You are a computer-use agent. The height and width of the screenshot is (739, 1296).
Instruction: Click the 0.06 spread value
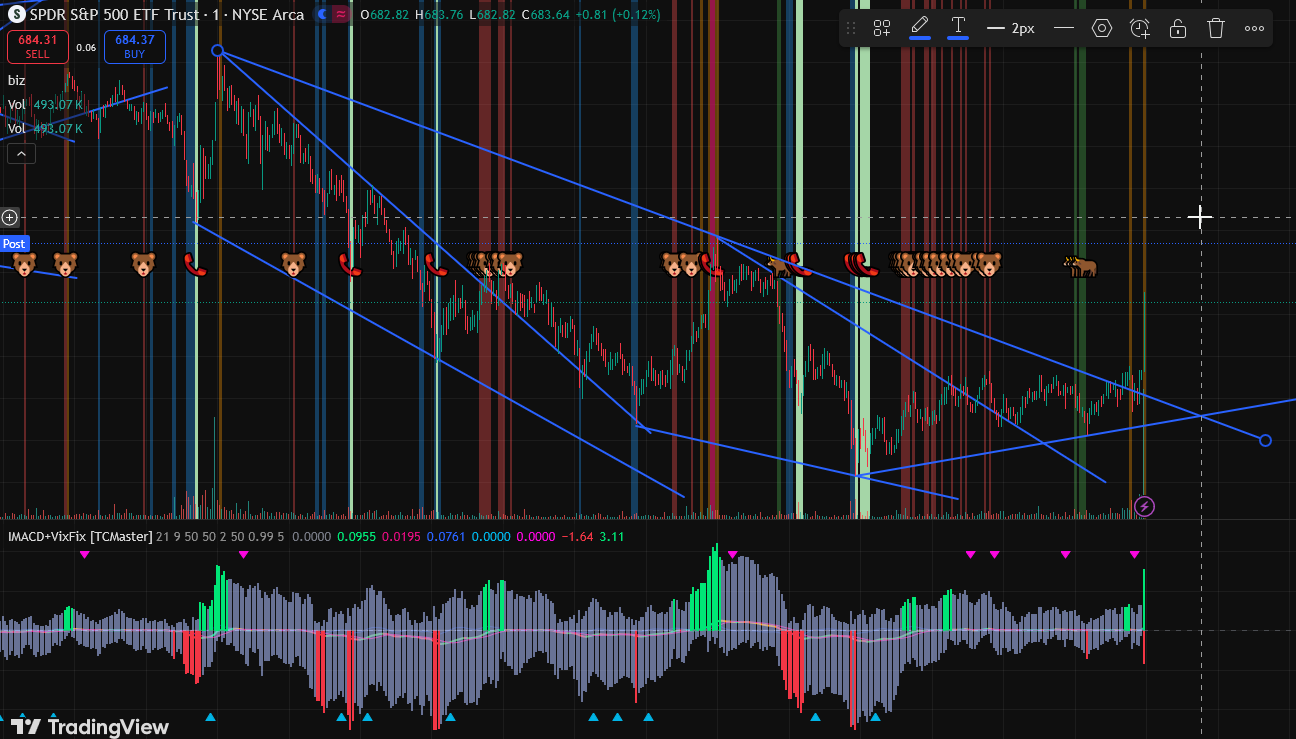(x=86, y=47)
